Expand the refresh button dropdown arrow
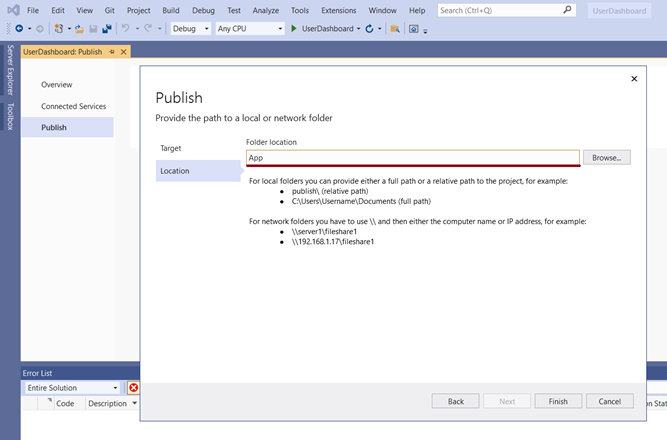667x440 pixels. tap(379, 29)
